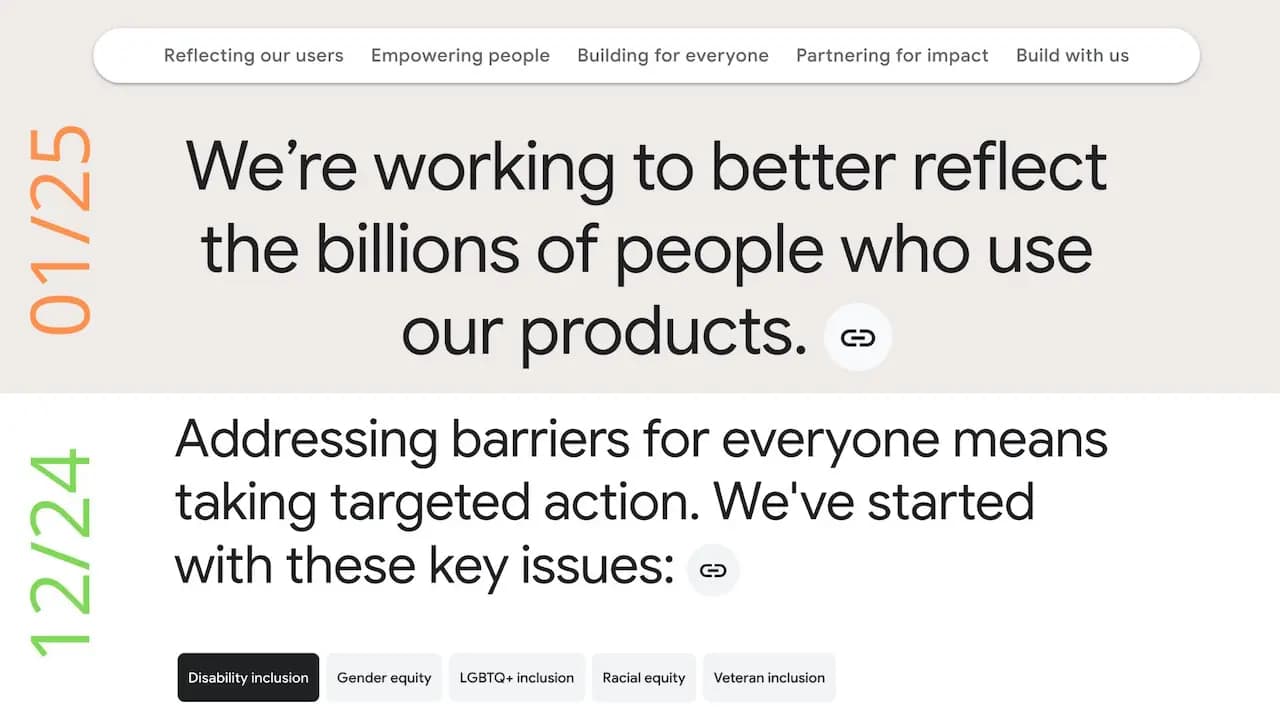Screen dimensions: 1280x720
Task: Open the Reflecting our users section
Action: pos(253,55)
